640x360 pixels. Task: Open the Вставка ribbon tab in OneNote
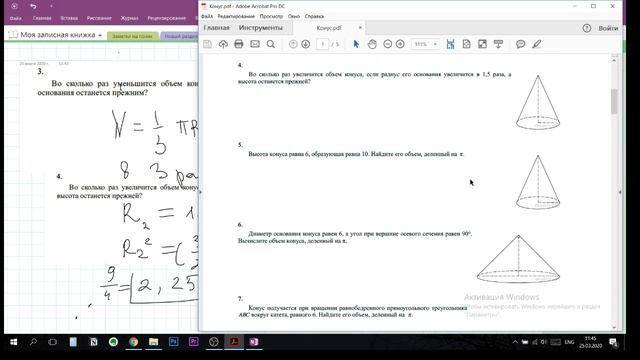click(69, 18)
